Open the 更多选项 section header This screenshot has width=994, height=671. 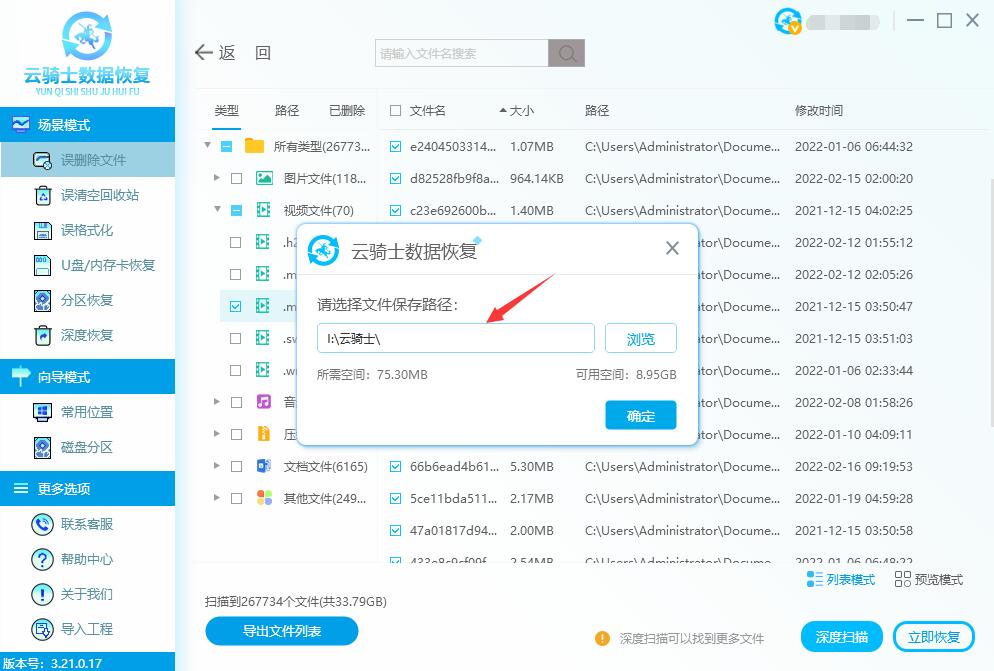87,488
